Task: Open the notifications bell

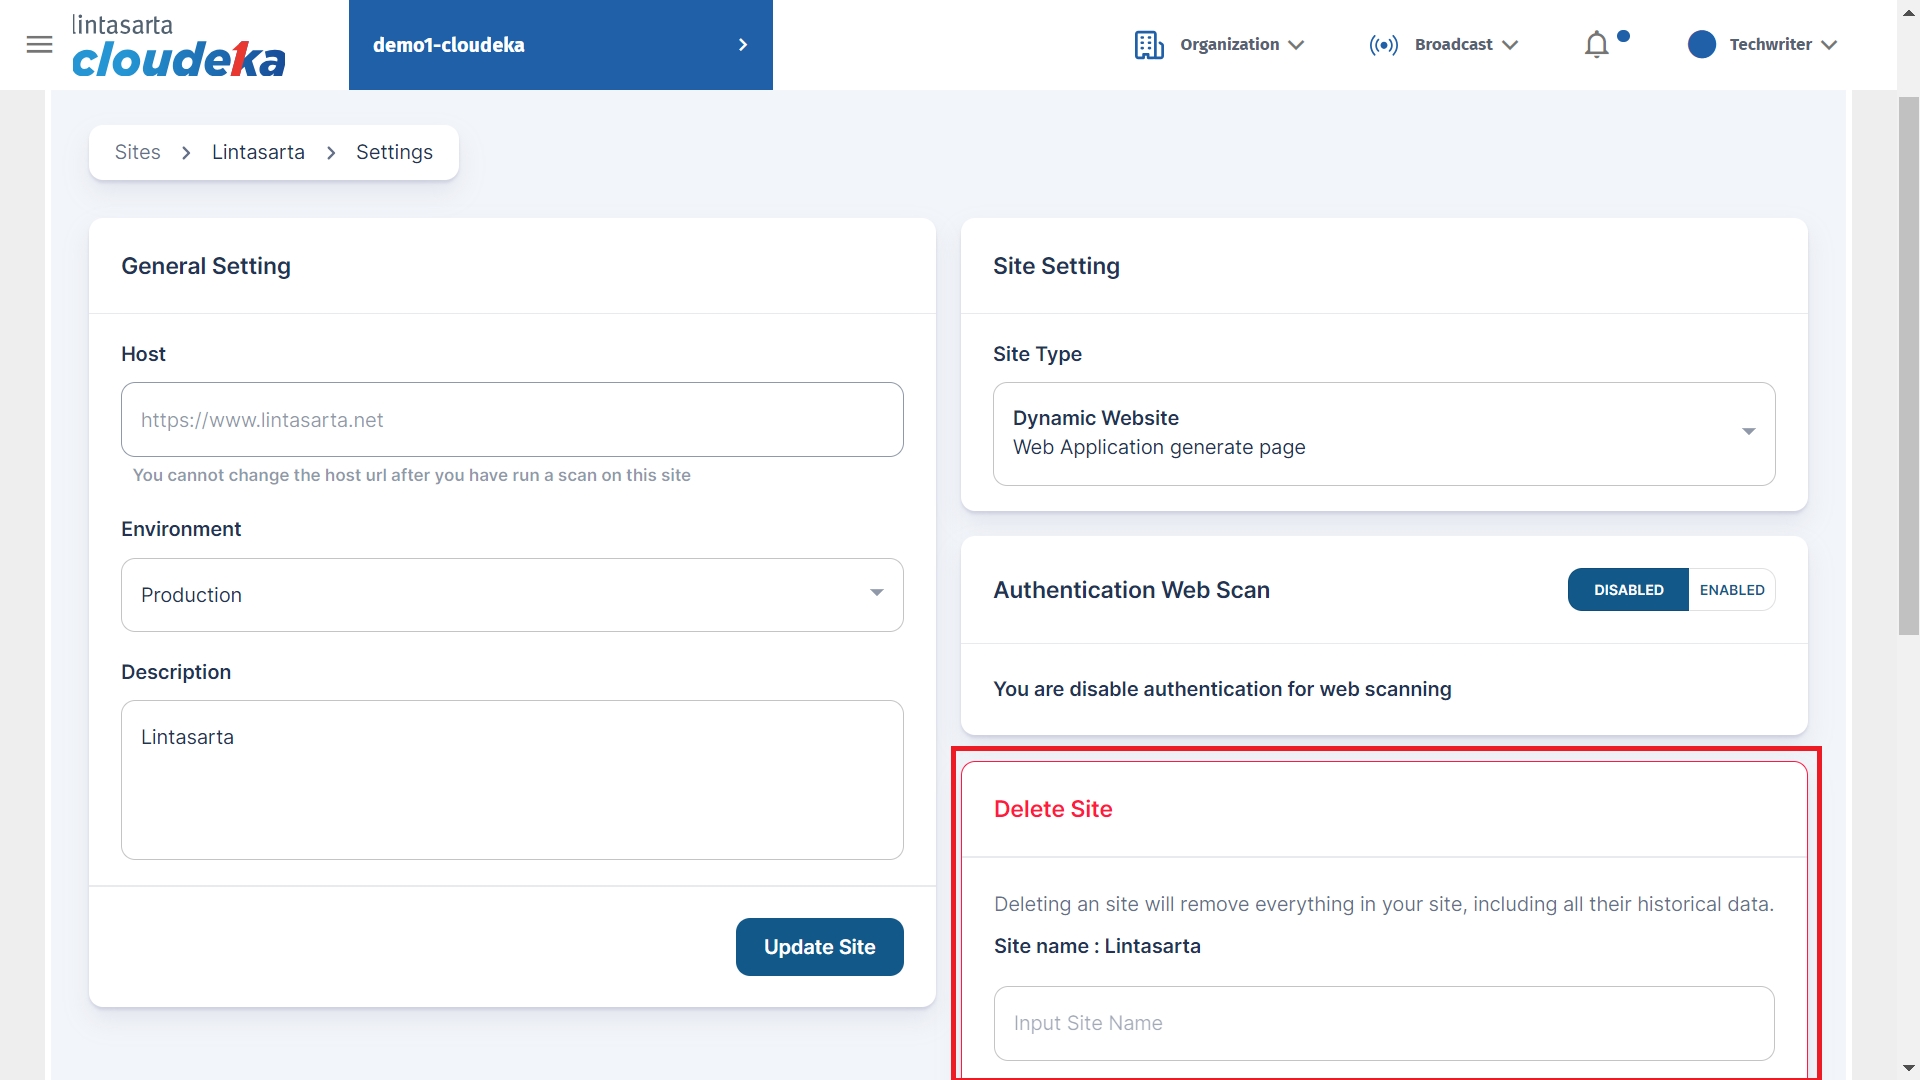Action: tap(1597, 45)
